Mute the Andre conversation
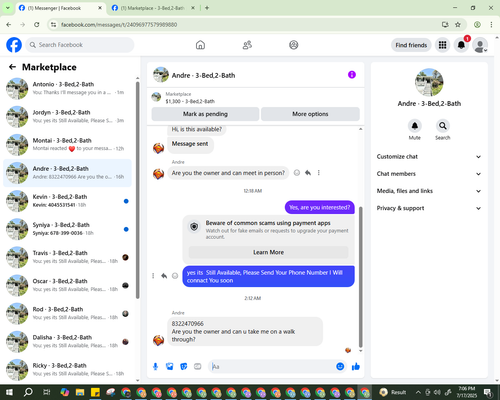Viewport: 500px width, 400px height. tap(415, 126)
